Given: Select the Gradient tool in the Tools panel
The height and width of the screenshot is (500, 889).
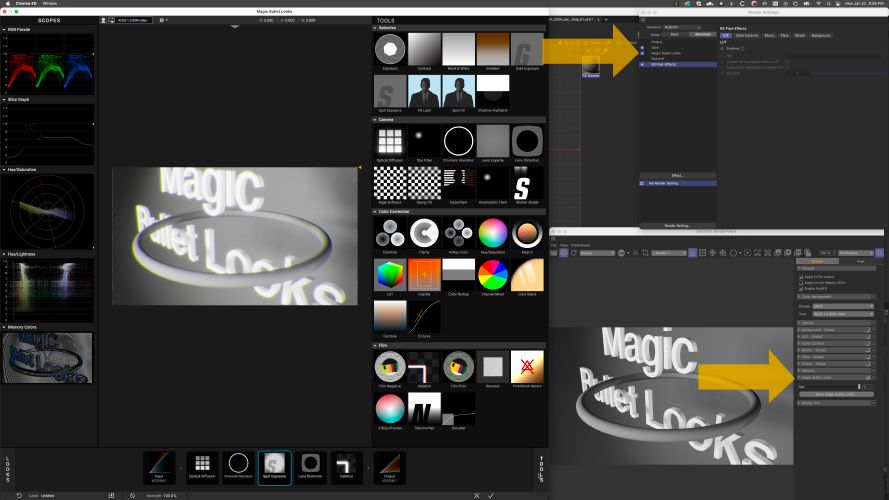Looking at the screenshot, I should [x=493, y=49].
